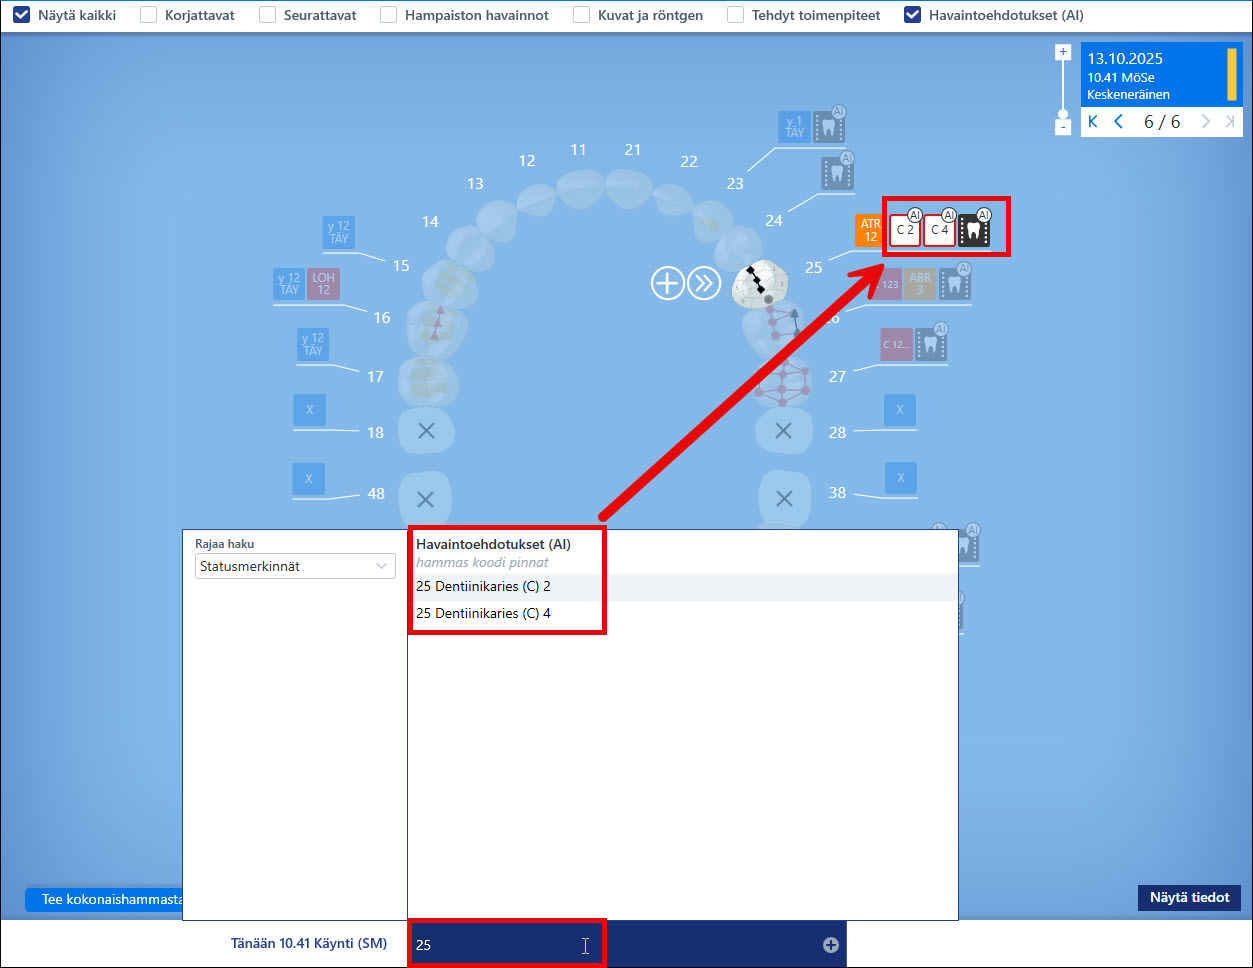
Task: Enable the Korjattavat checkbox
Action: coord(148,15)
